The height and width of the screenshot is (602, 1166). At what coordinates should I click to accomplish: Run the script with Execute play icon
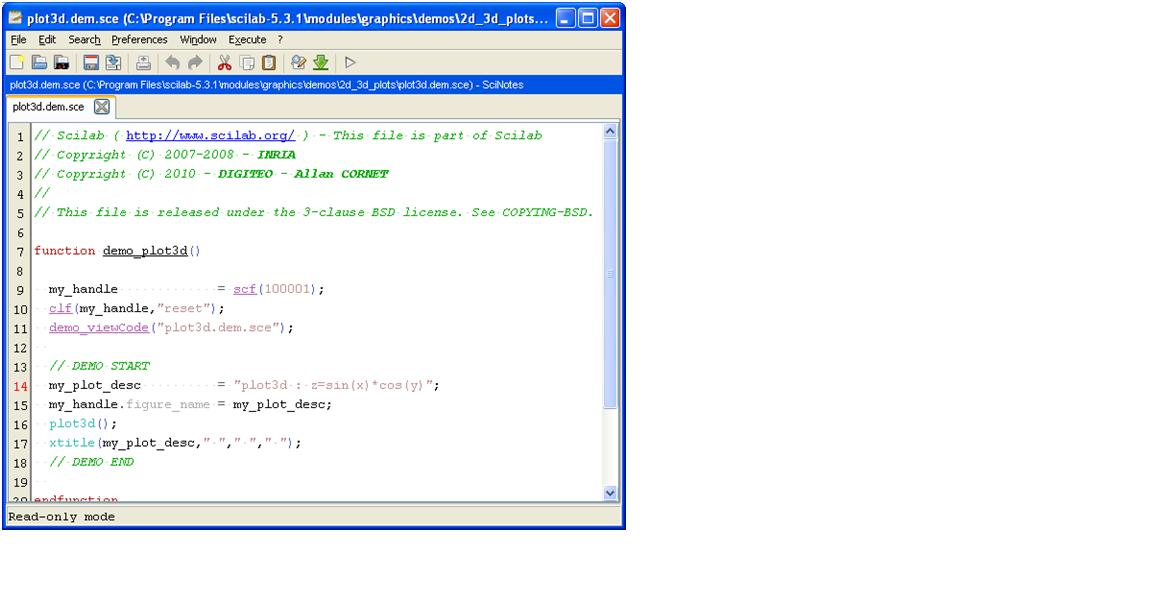coord(350,63)
